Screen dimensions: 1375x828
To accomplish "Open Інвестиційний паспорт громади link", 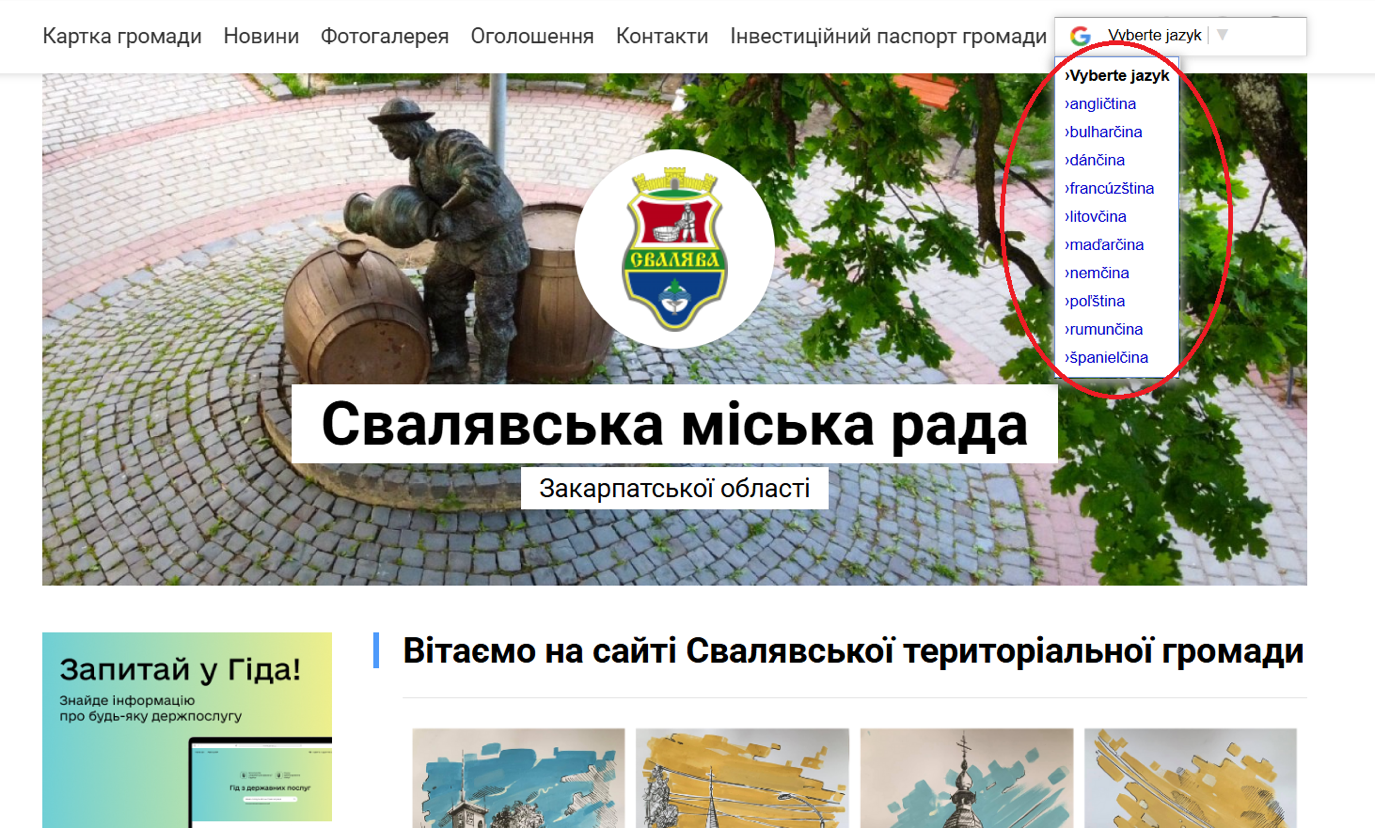I will 888,37.
